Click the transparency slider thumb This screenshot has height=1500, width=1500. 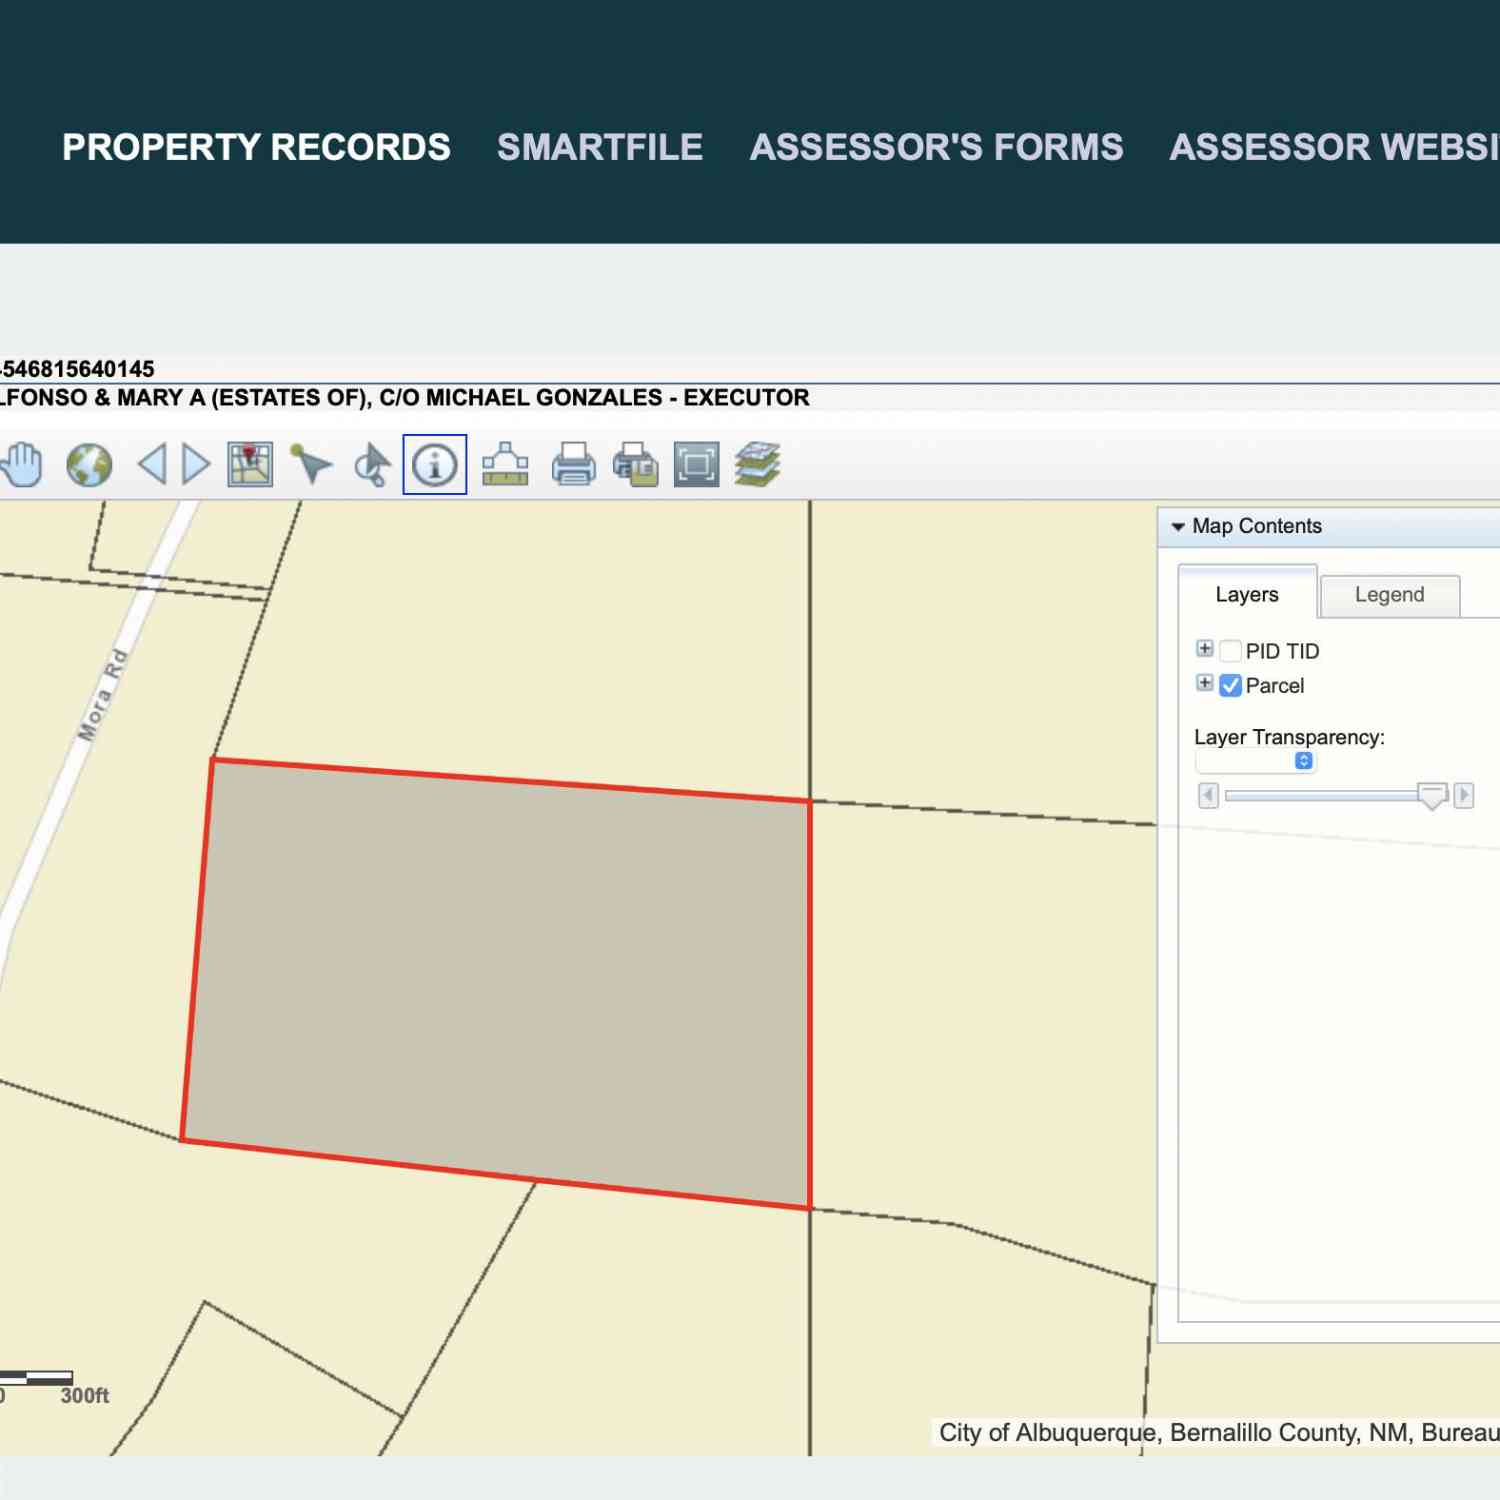point(1433,797)
